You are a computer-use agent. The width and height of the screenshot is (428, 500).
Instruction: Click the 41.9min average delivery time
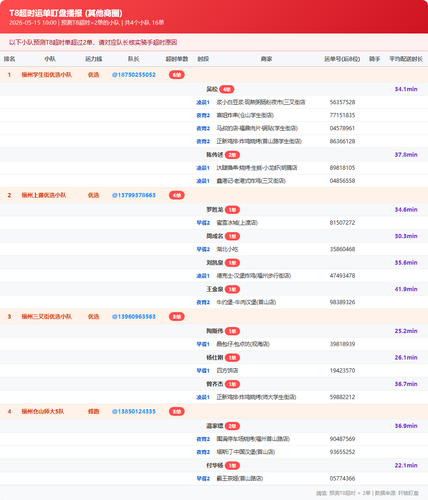[x=406, y=289]
